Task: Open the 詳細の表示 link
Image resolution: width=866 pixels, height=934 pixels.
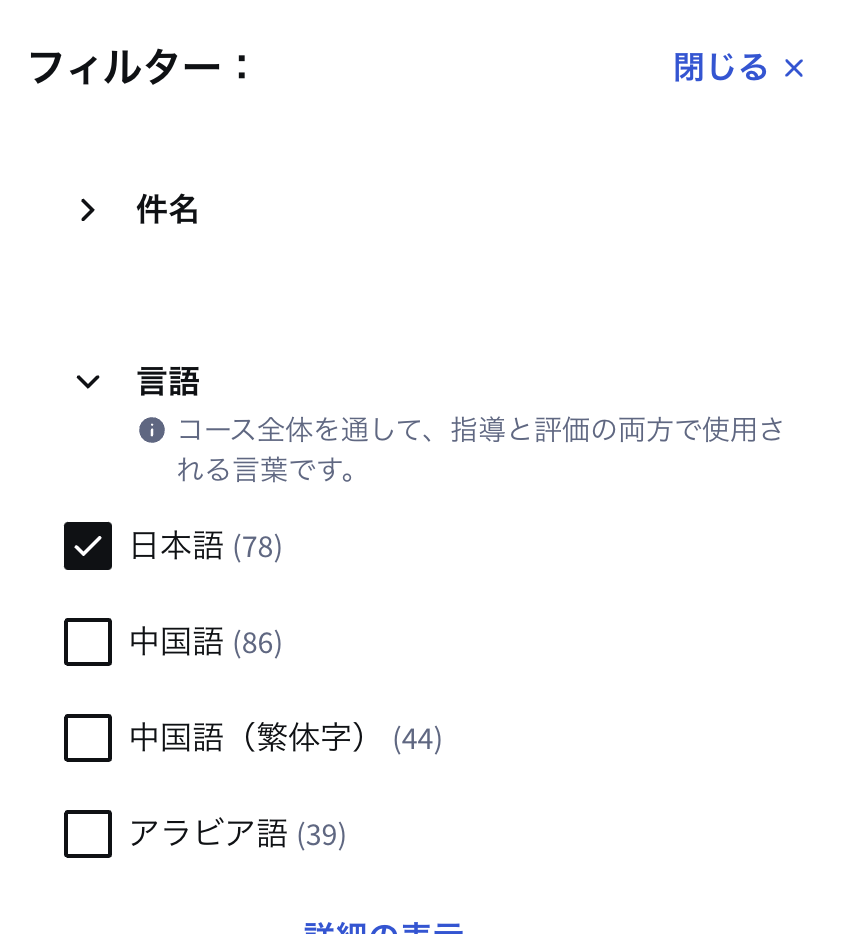Action: tap(384, 927)
